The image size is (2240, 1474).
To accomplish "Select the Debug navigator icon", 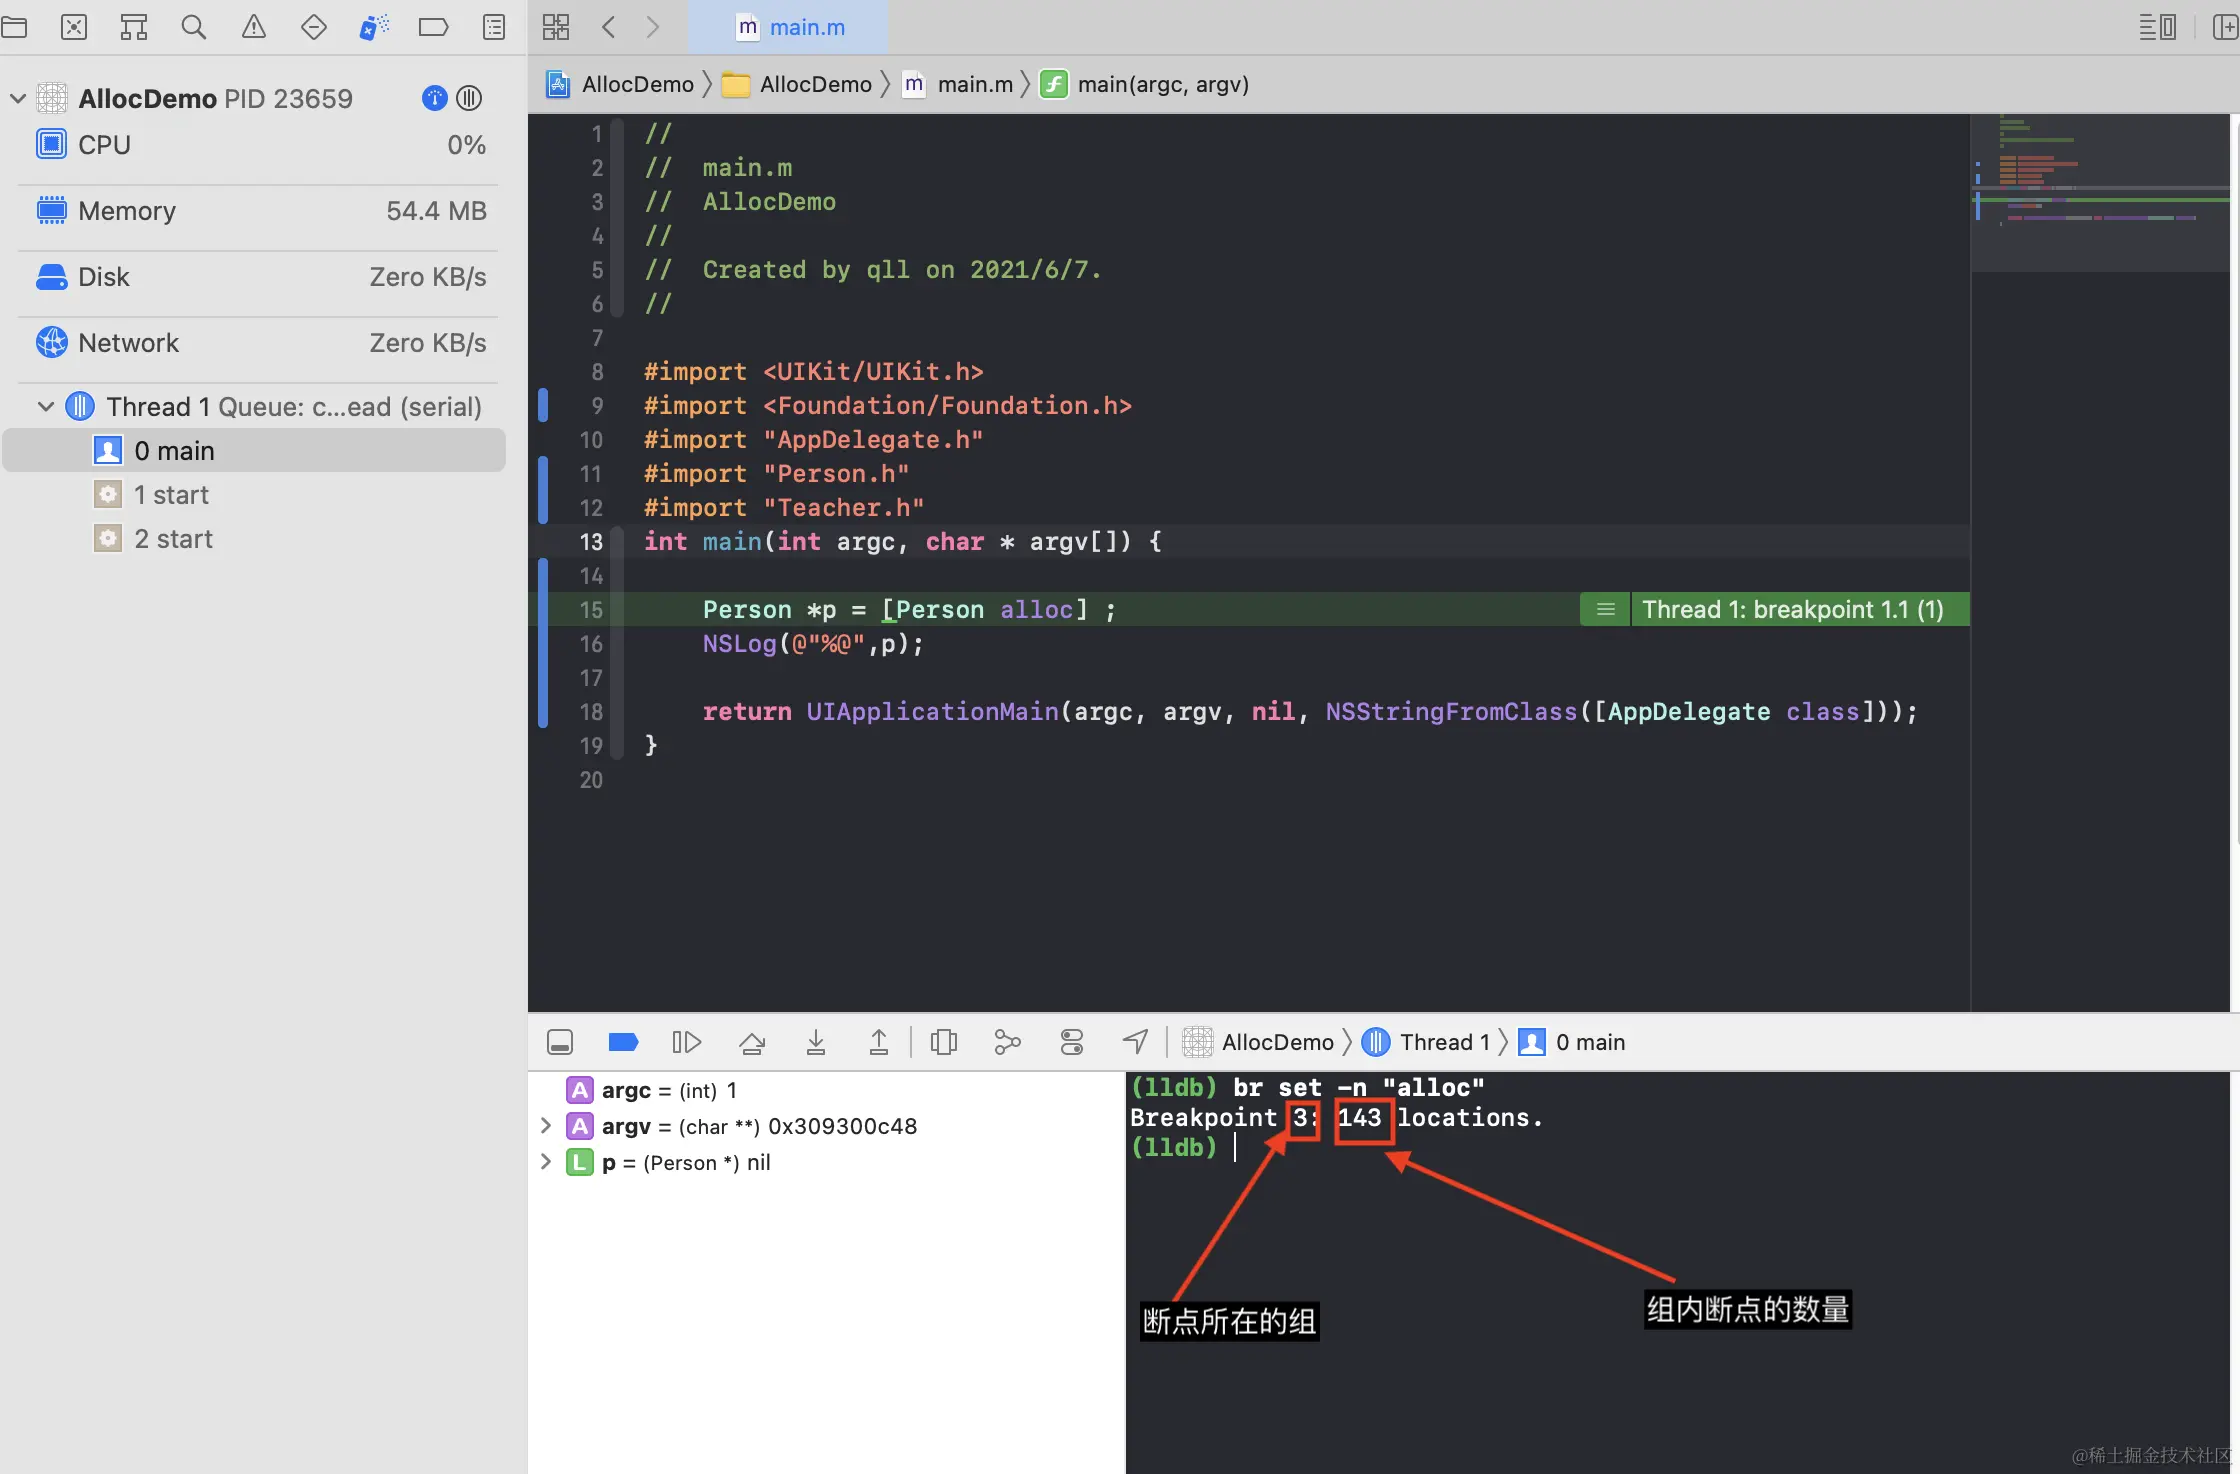I will (x=374, y=27).
